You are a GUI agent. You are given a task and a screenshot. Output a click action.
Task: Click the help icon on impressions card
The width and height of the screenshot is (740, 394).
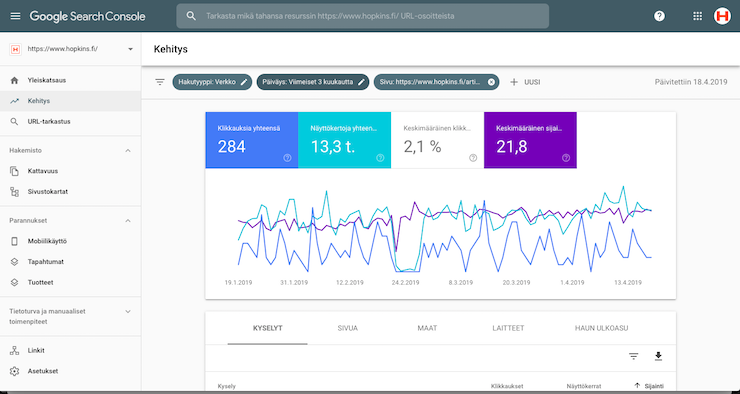coord(380,158)
